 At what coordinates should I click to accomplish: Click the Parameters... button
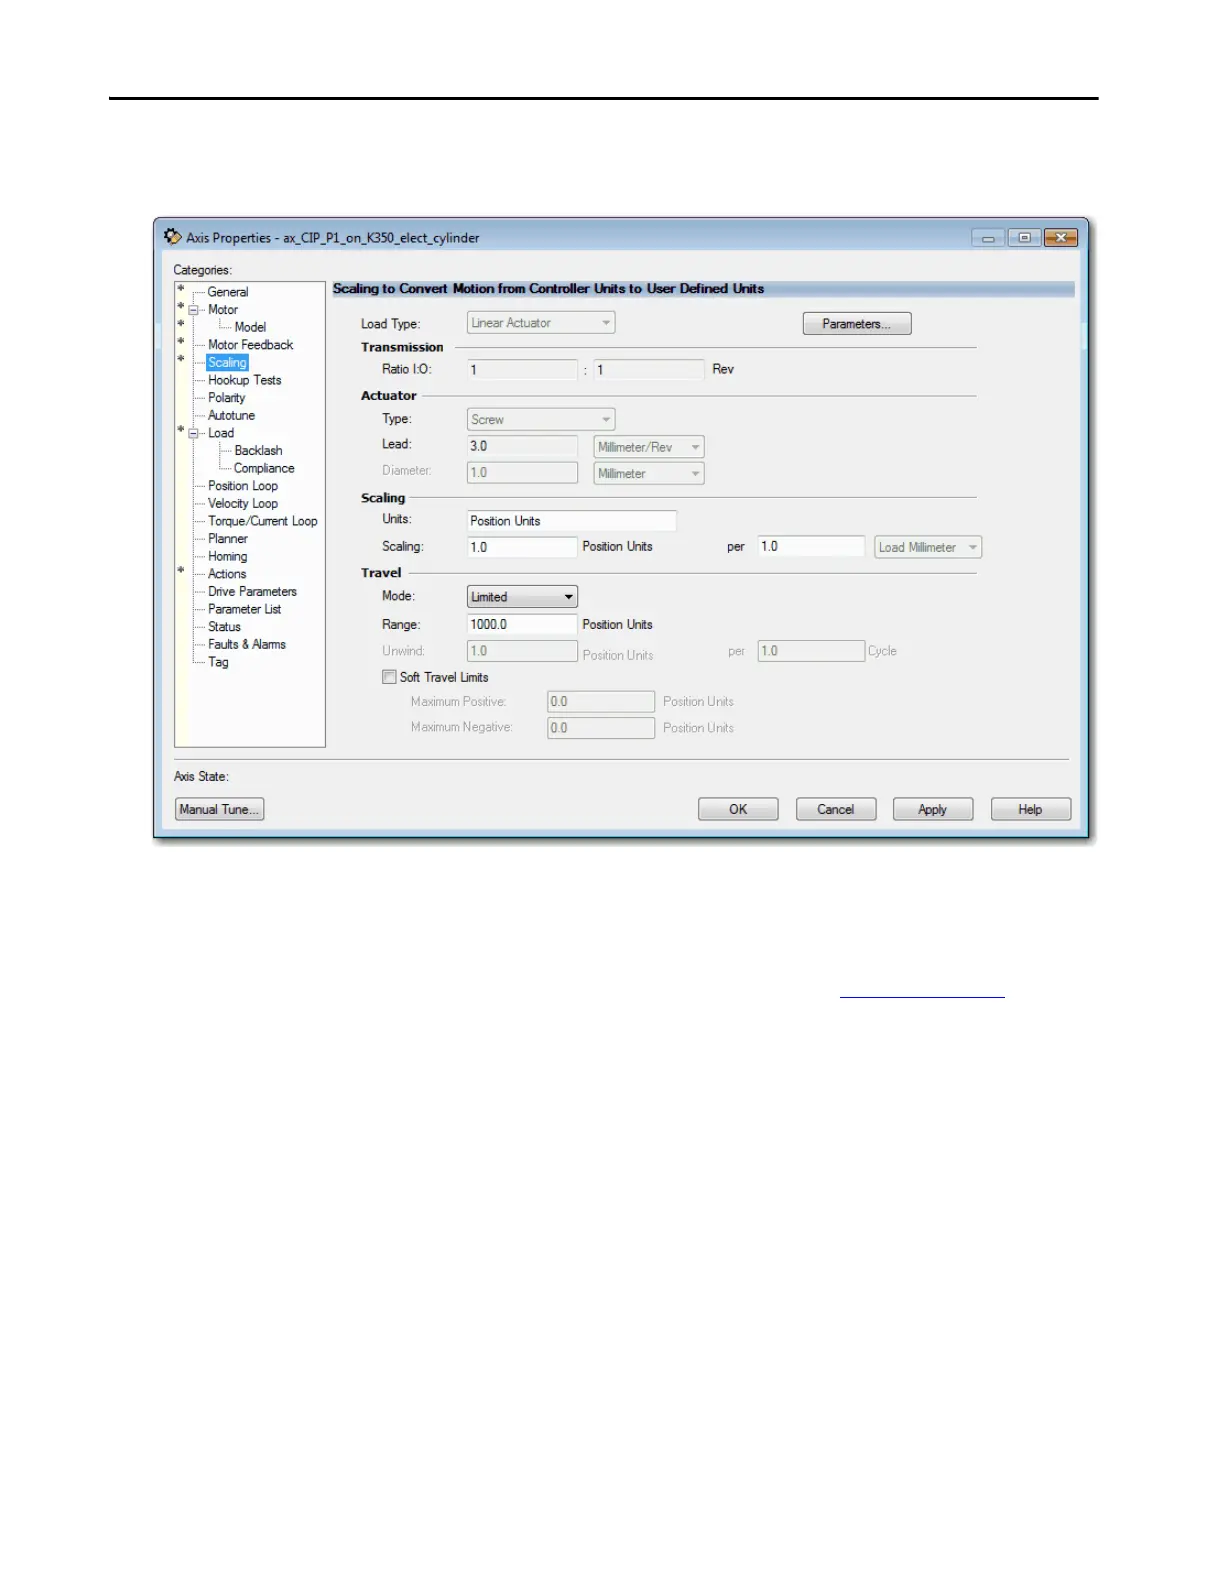[x=857, y=324]
